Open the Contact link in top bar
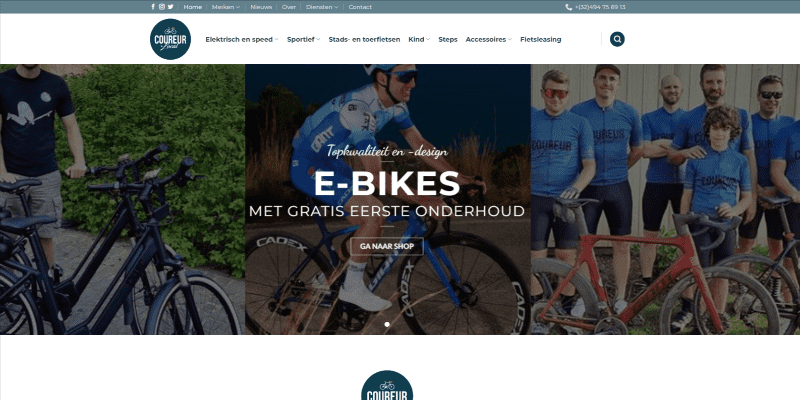 360,7
